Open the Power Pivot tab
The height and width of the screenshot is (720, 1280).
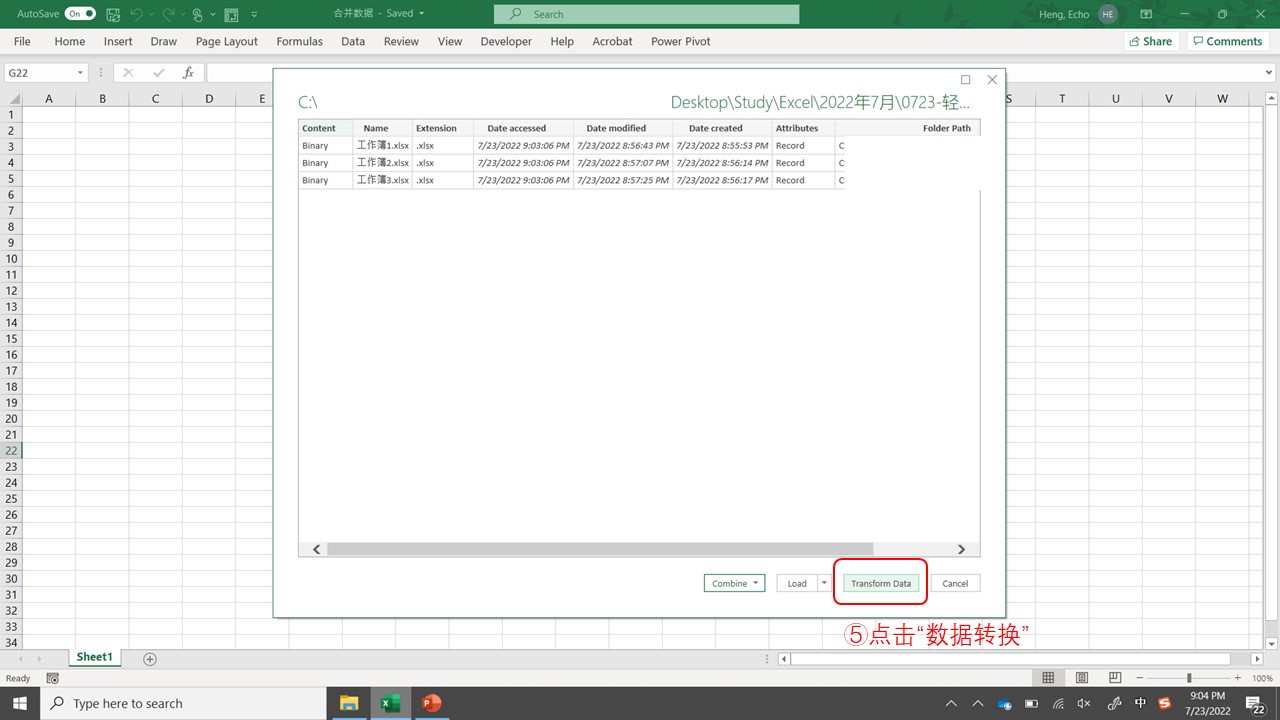click(x=681, y=41)
